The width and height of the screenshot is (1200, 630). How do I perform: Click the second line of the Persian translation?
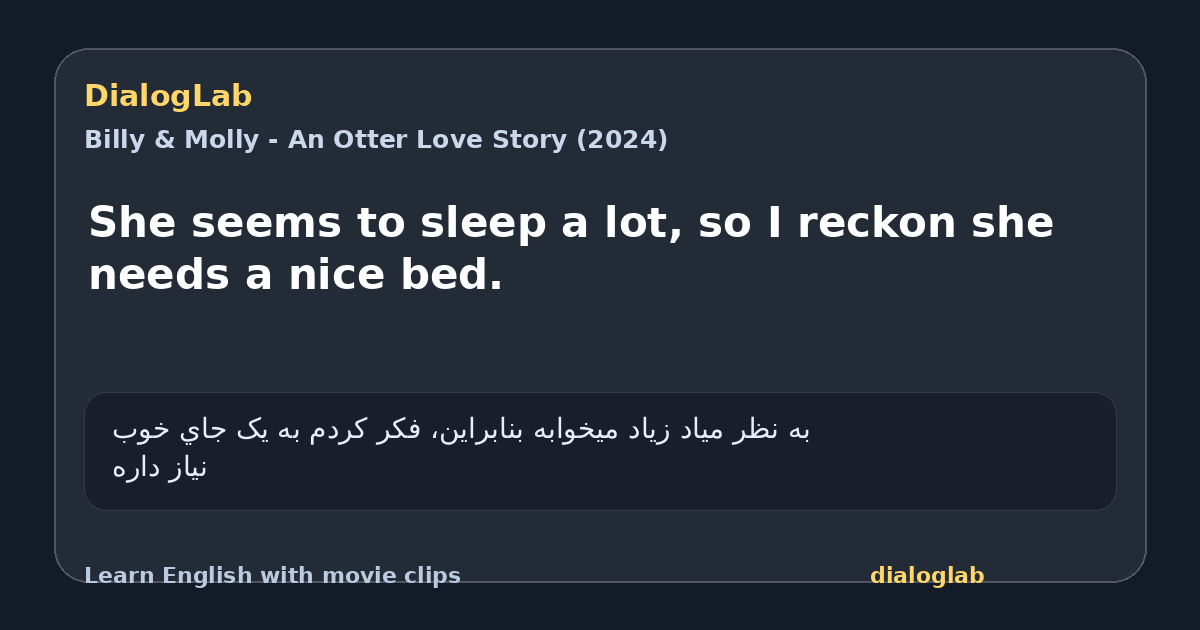click(160, 468)
